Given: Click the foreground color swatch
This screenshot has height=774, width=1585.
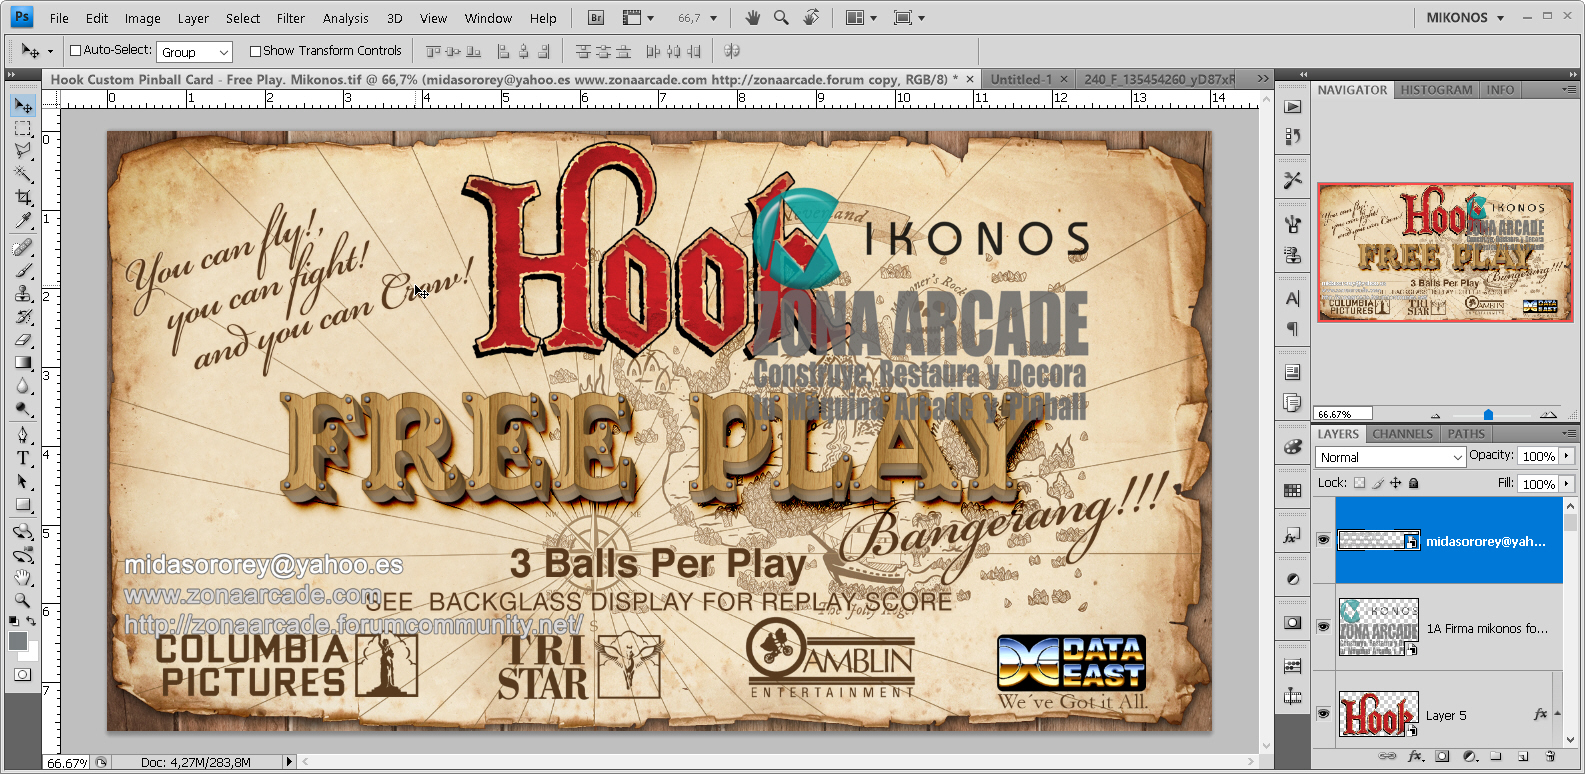Looking at the screenshot, I should (17, 642).
